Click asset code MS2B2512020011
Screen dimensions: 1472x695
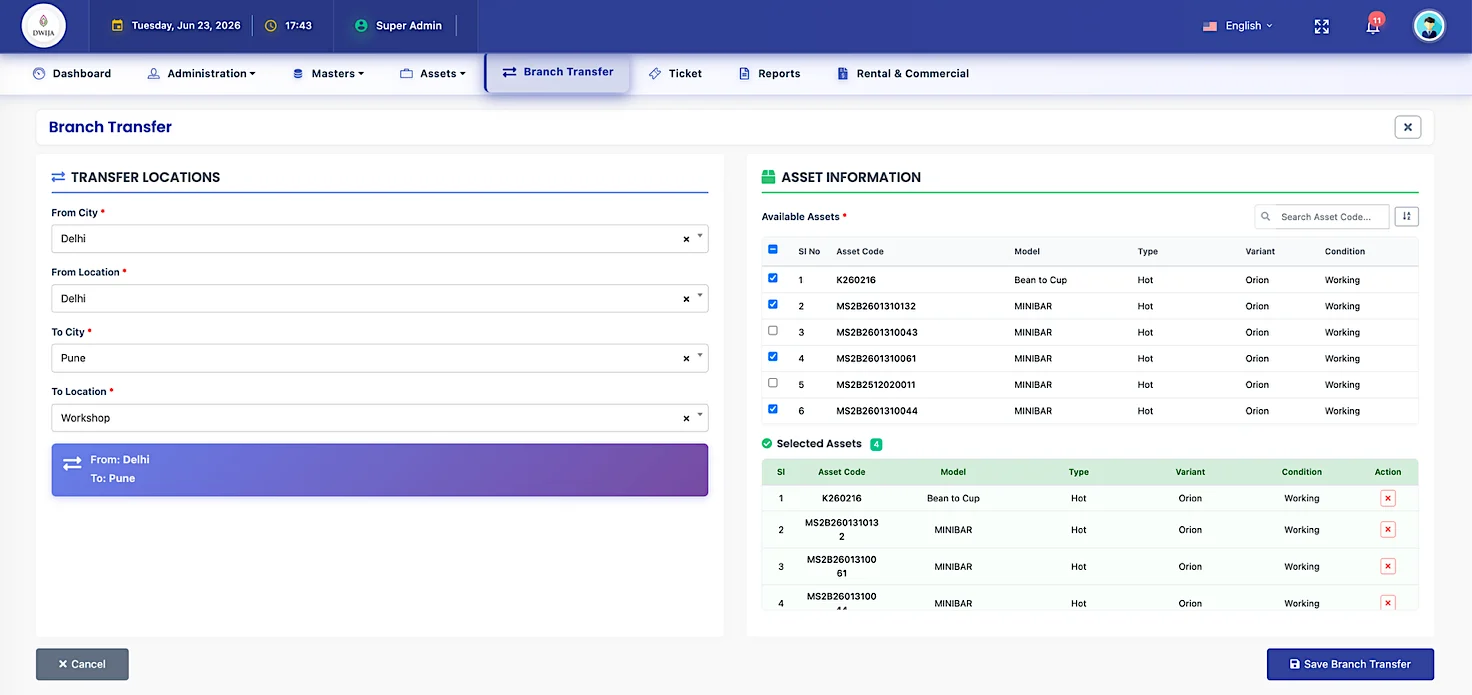coord(876,385)
